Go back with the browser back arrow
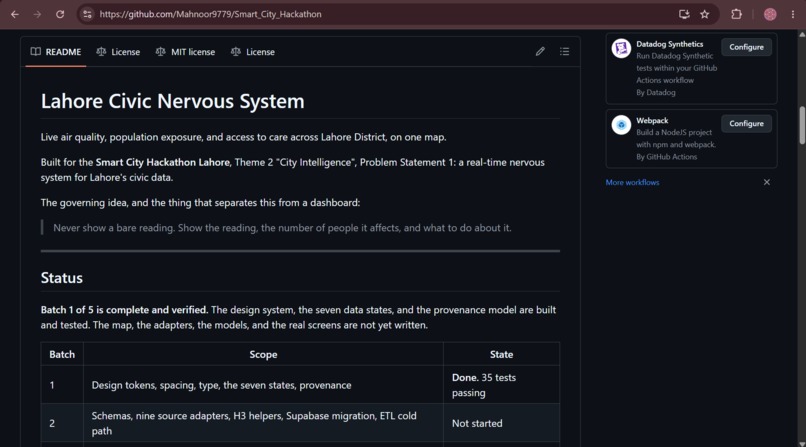 pos(15,14)
